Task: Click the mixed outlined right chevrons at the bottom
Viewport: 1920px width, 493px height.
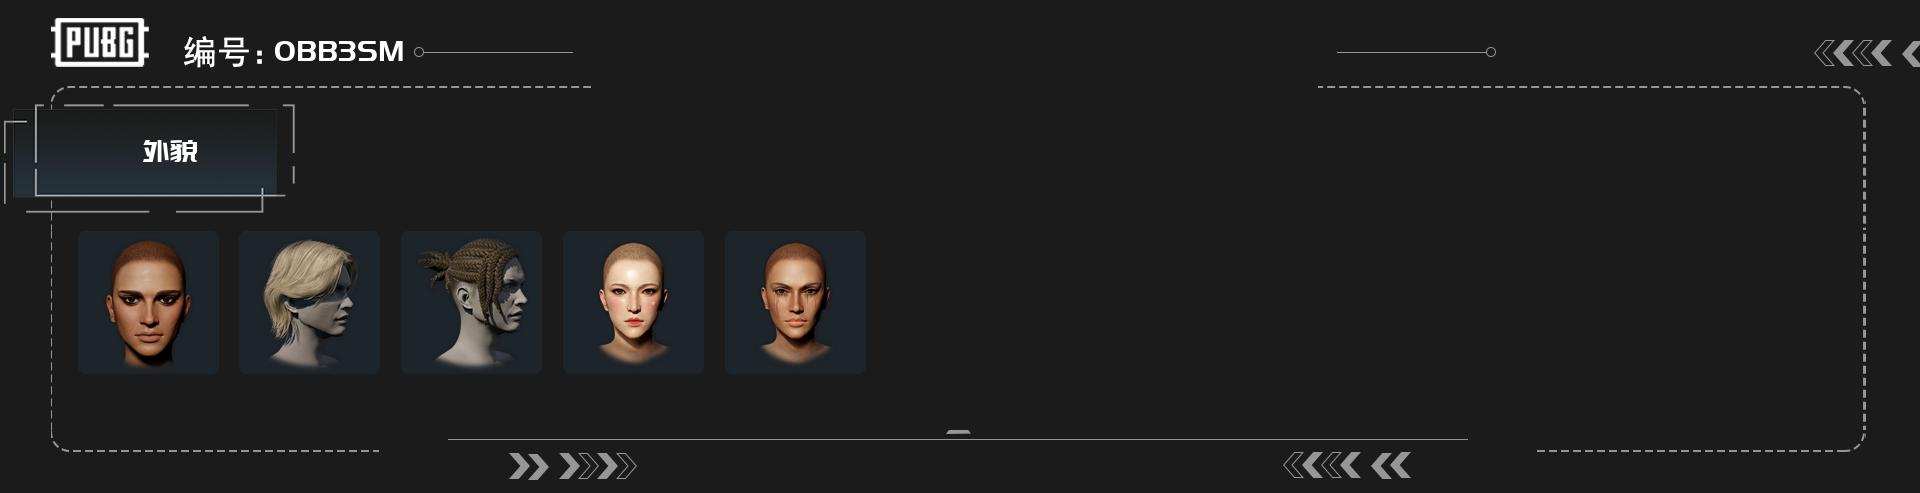Action: [x=597, y=466]
